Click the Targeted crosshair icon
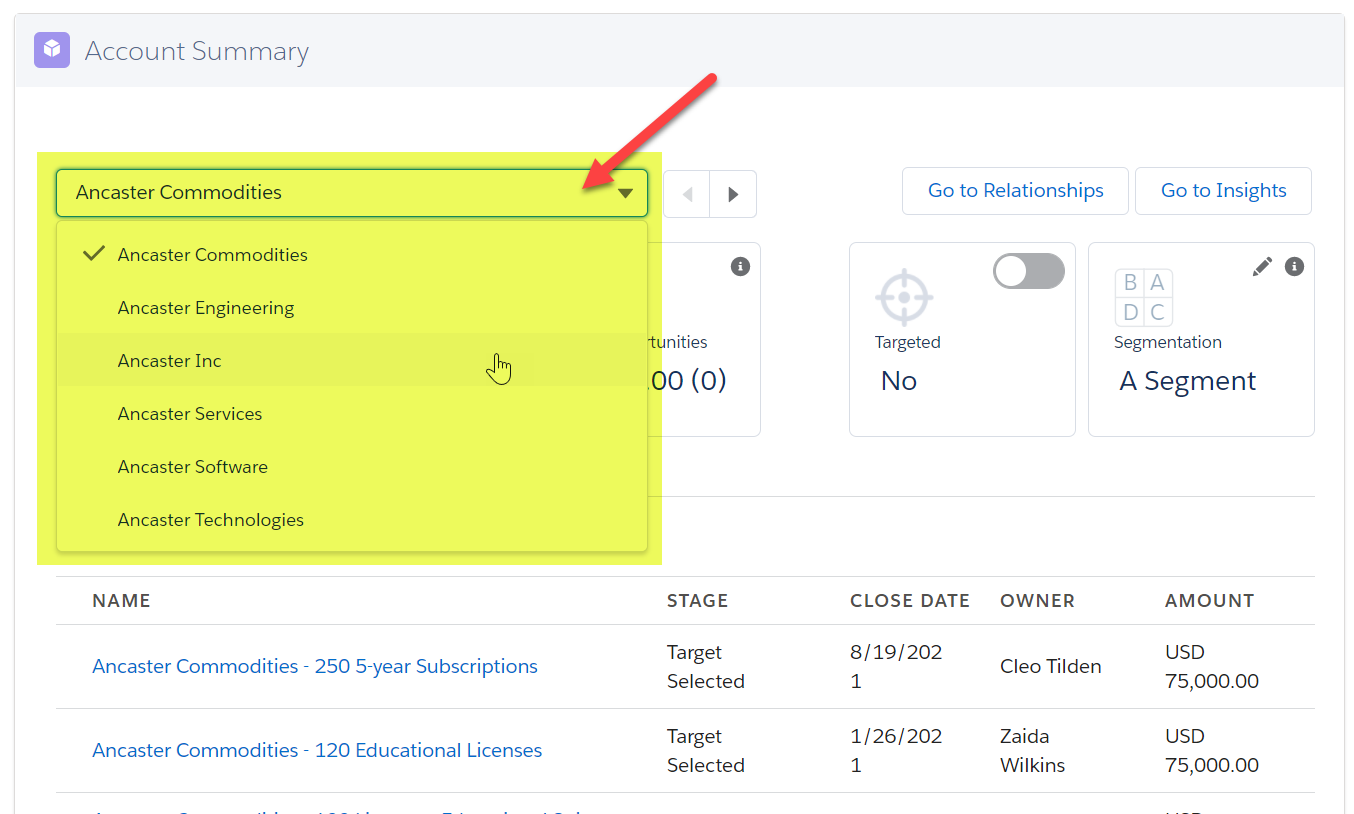 pyautogui.click(x=904, y=297)
